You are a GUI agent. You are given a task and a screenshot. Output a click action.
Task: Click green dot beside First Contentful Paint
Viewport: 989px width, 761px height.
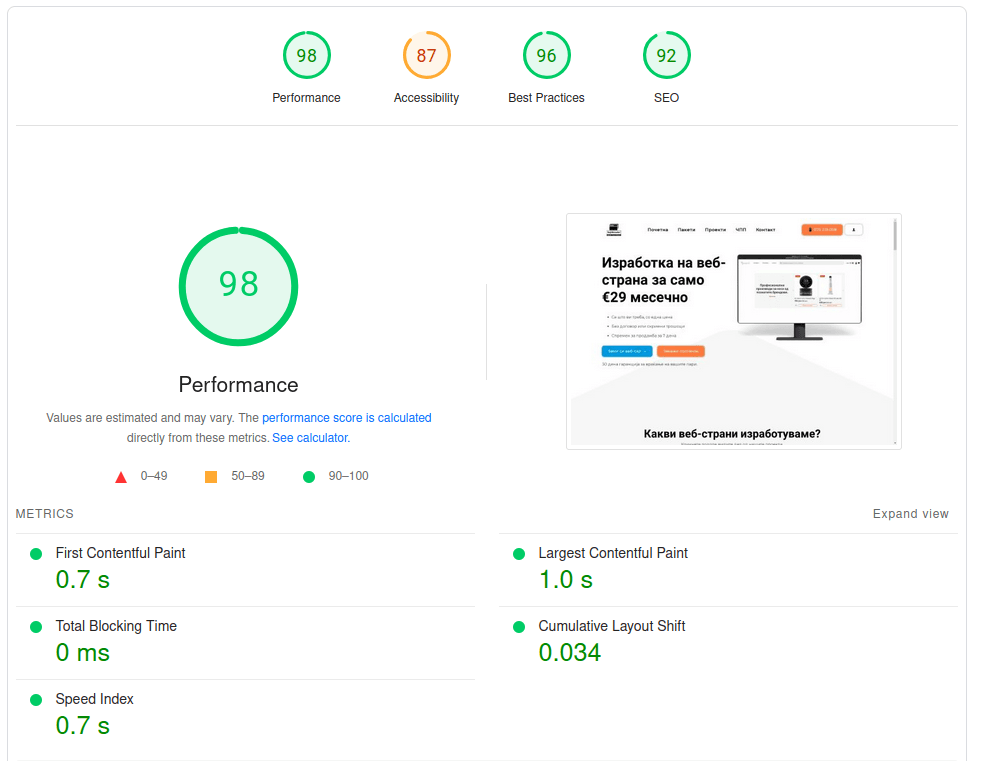coord(36,554)
